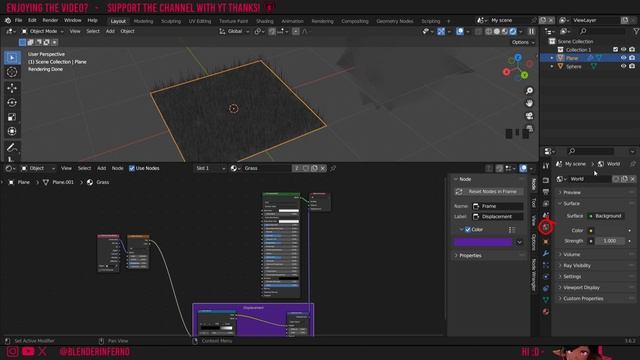The width and height of the screenshot is (640, 360).
Task: Hide Collection 1 with its eye icon
Action: click(624, 49)
